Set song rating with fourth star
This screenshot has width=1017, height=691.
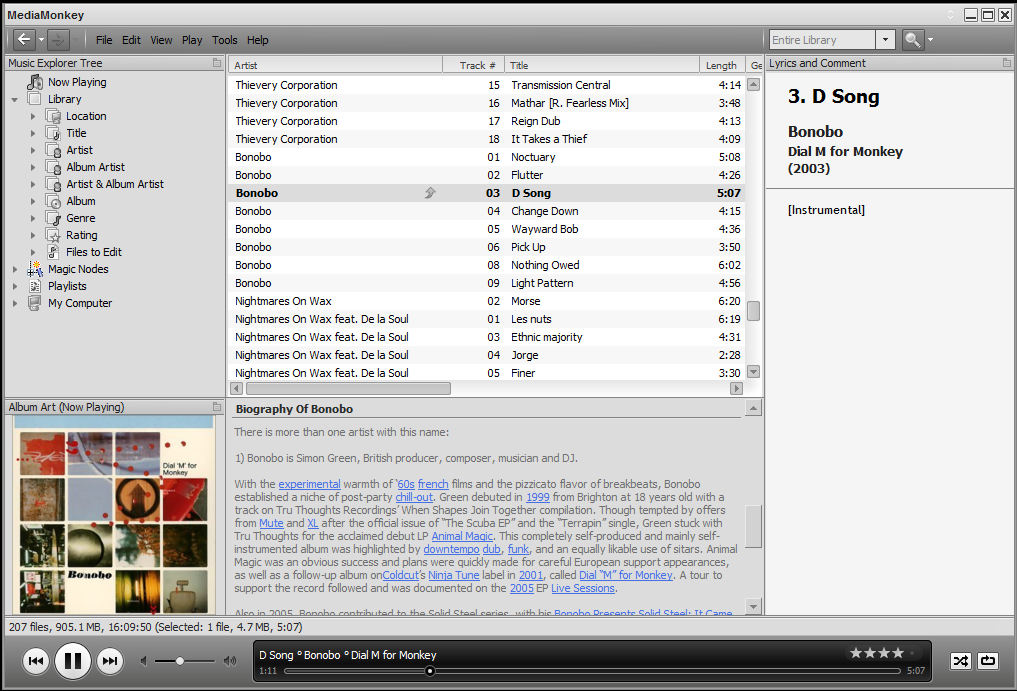(896, 653)
